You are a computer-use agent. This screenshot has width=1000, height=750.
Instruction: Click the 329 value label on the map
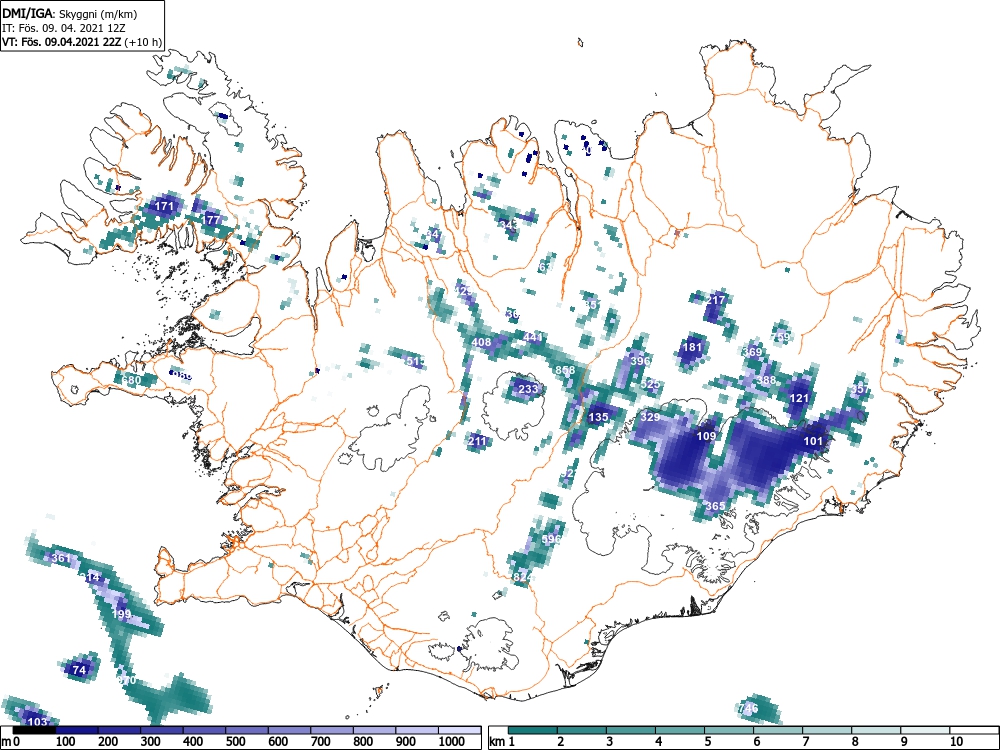point(650,417)
